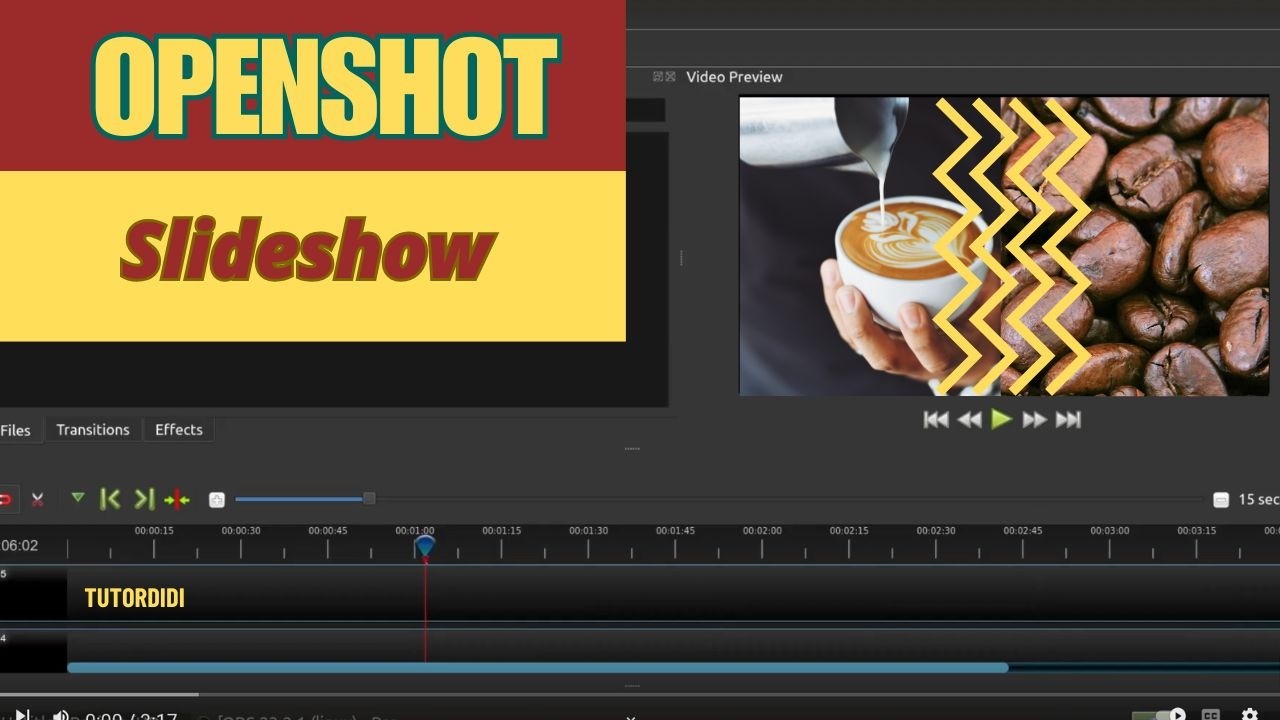Click the 00:01:30 ruler mark
The width and height of the screenshot is (1280, 720).
(589, 531)
